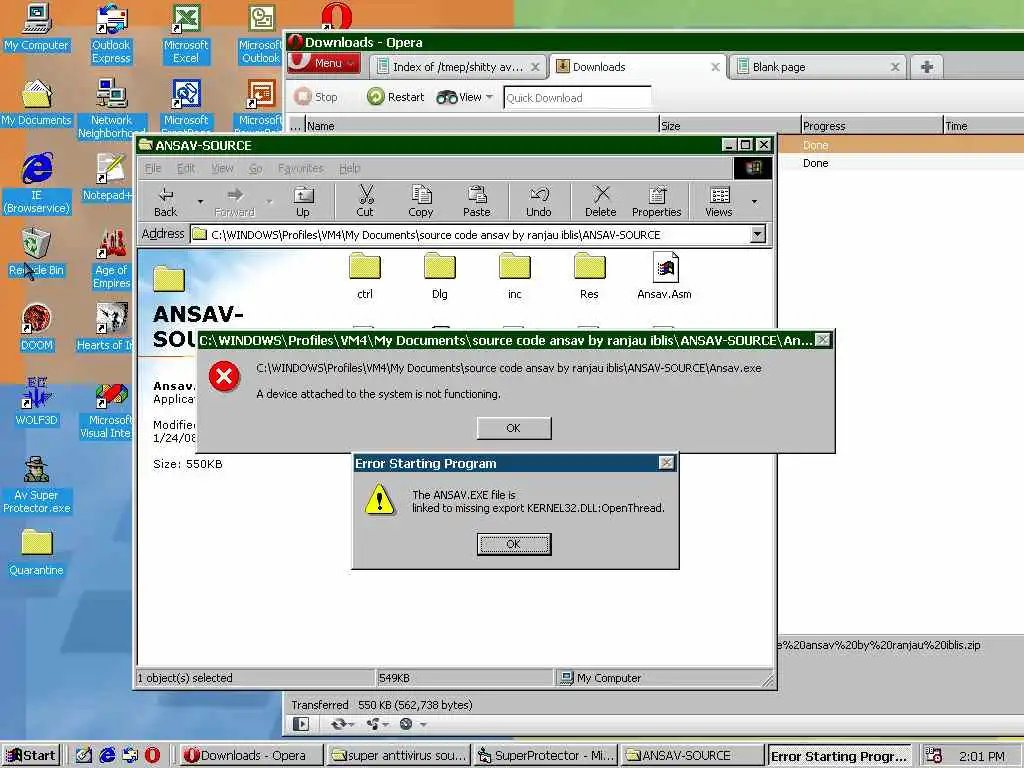Click system tray scheduler icon
1024x768 pixels.
[x=934, y=756]
